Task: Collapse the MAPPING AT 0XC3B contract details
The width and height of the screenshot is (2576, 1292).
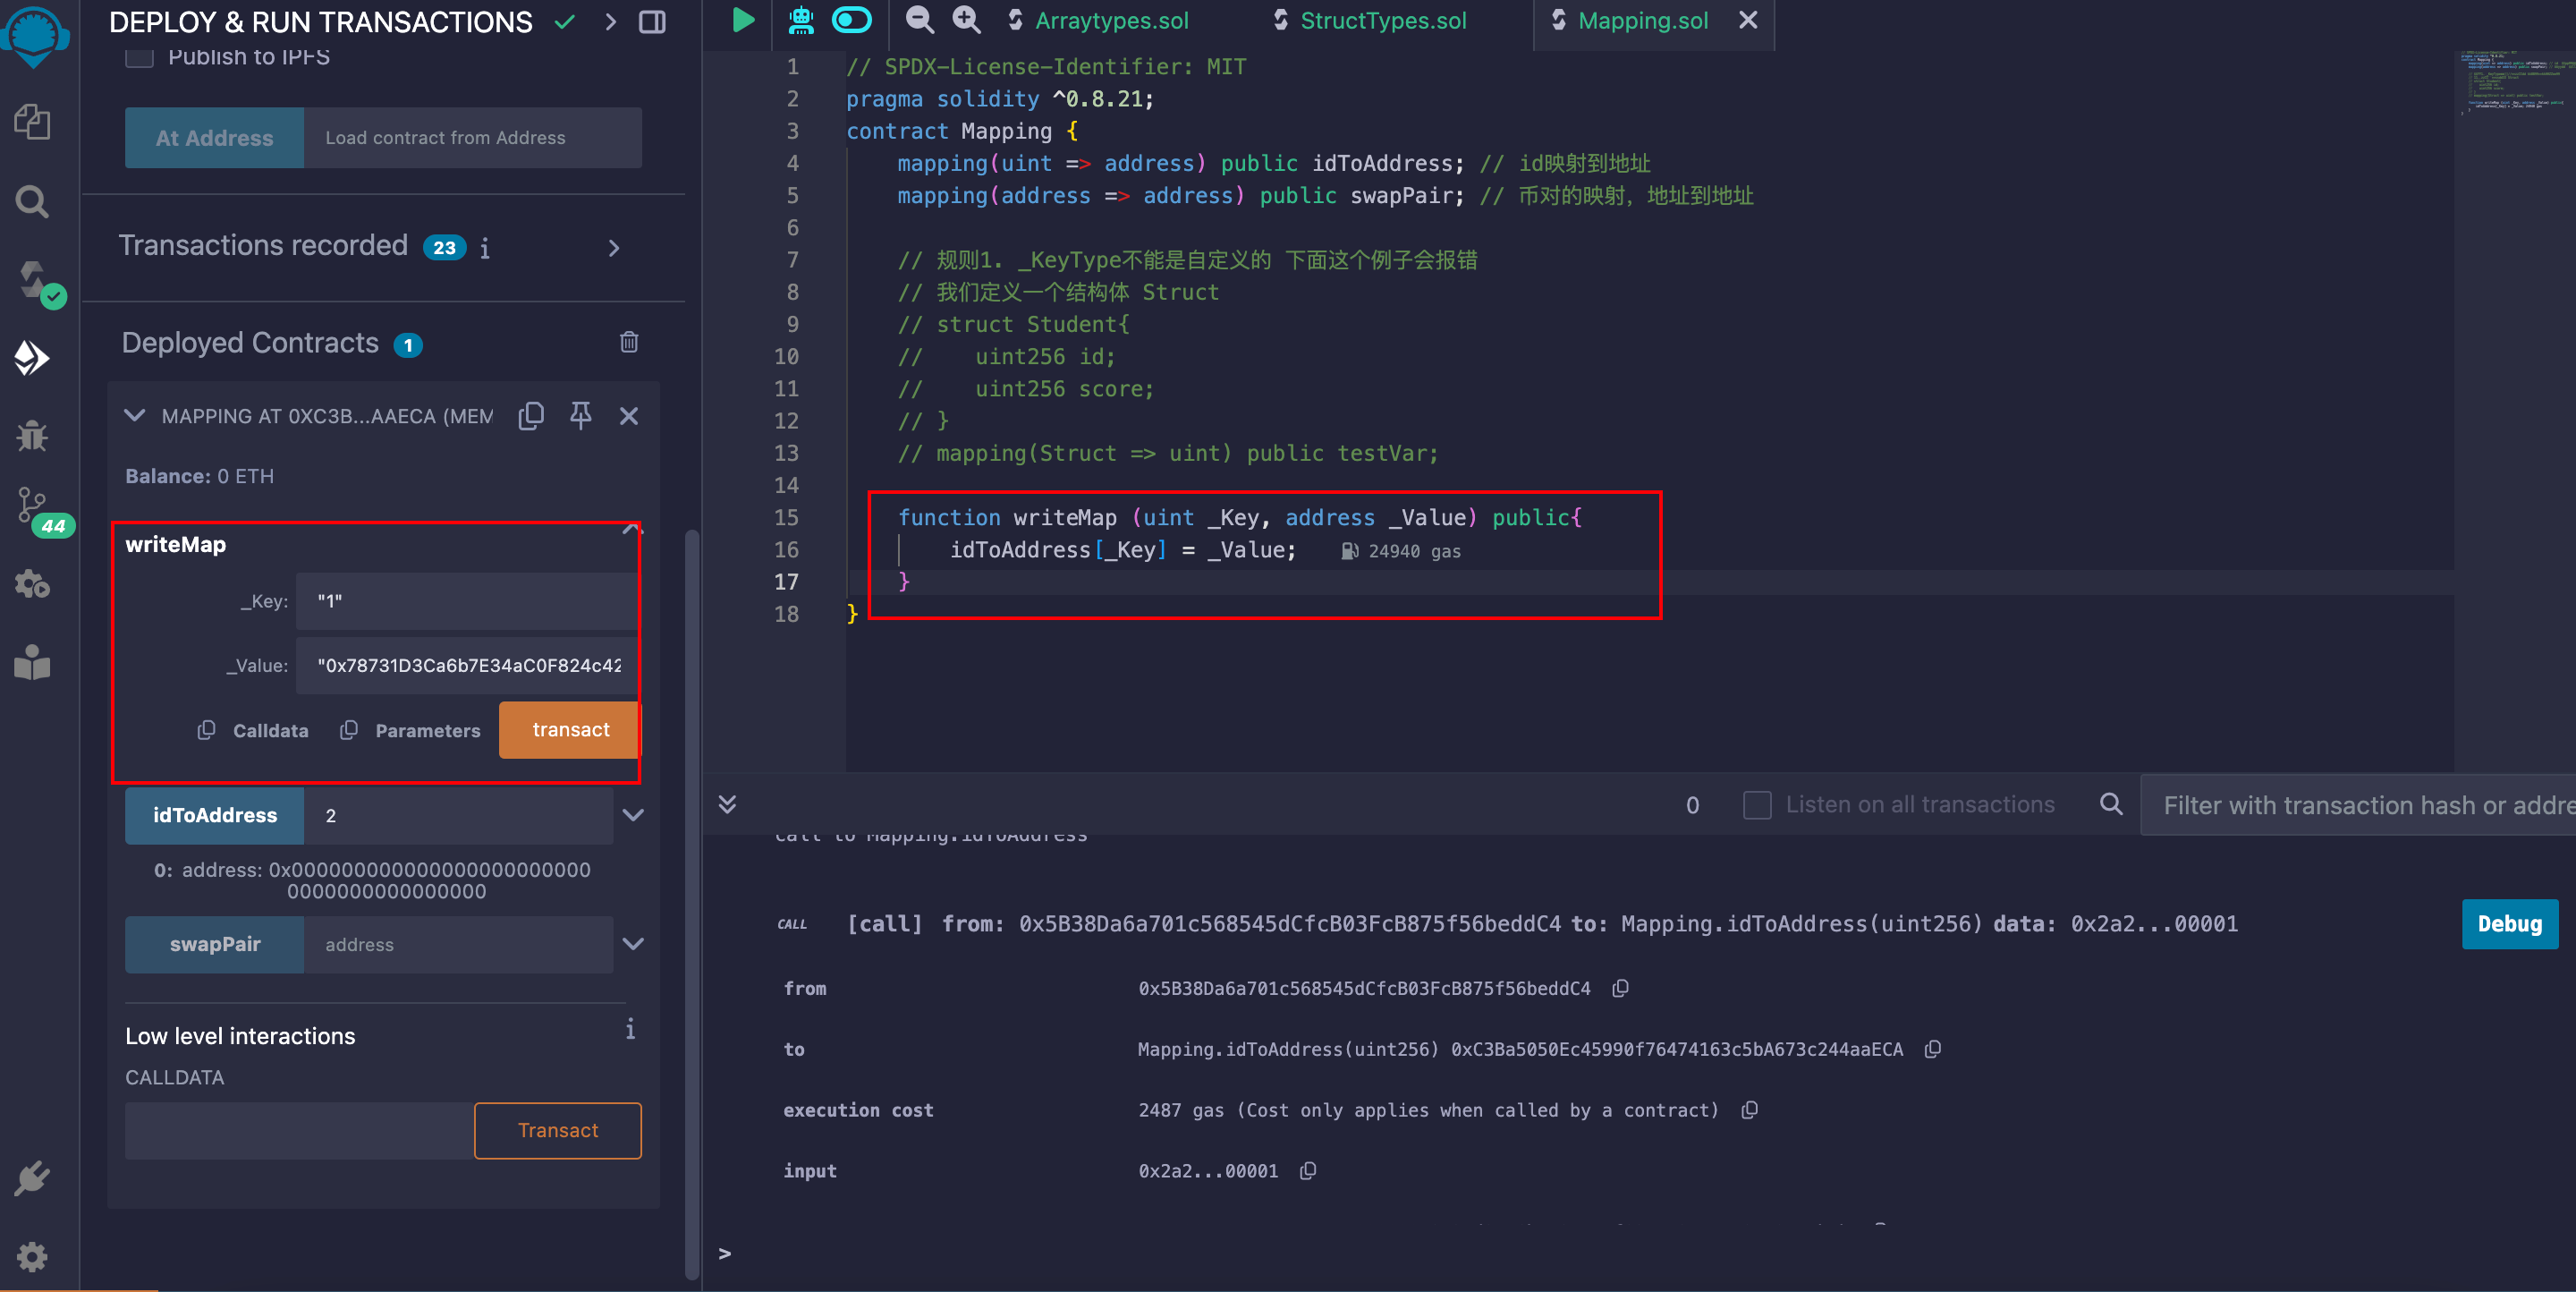Action: pyautogui.click(x=134, y=415)
